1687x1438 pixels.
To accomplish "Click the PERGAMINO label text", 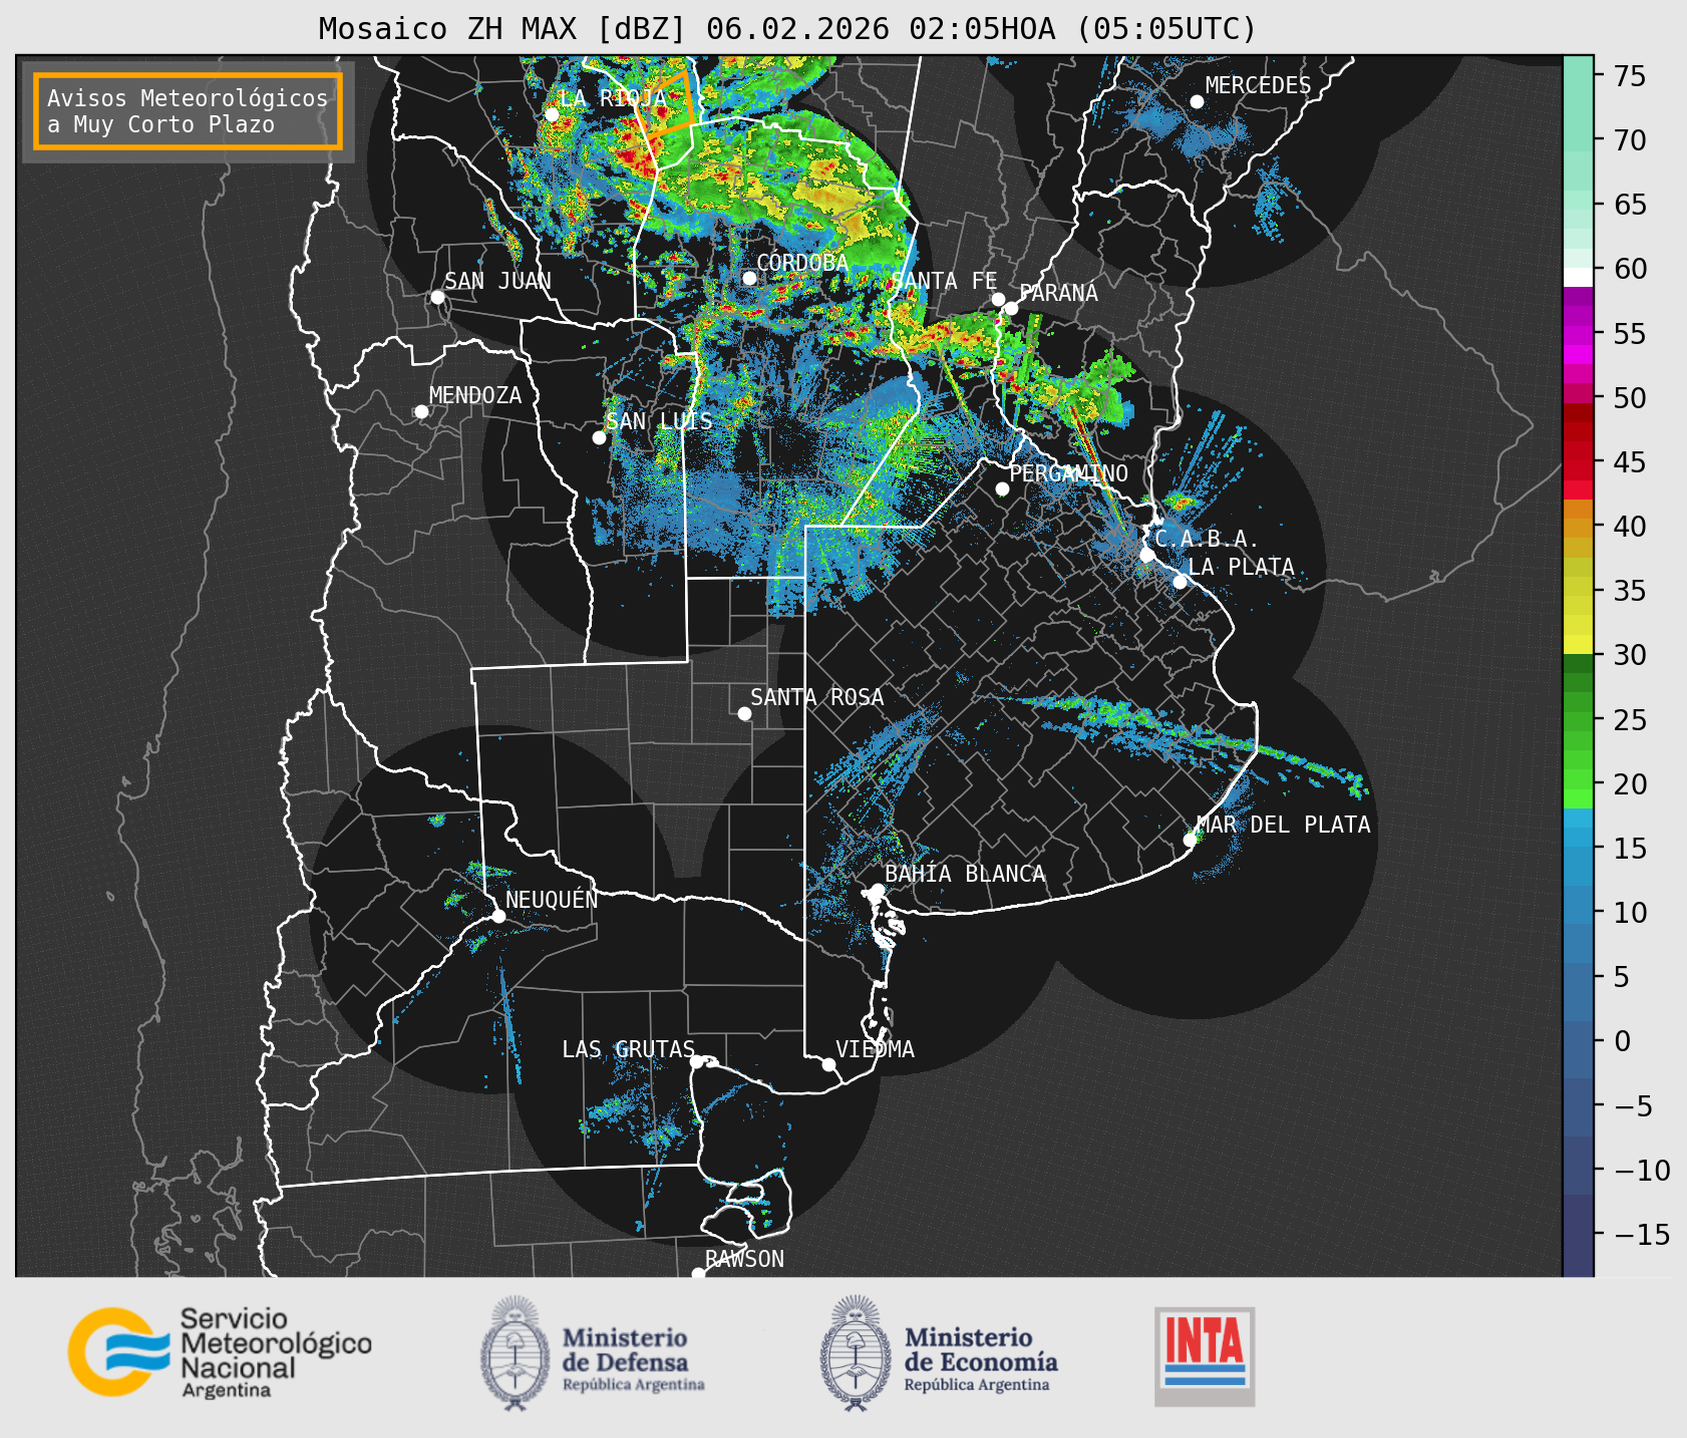I will [1069, 473].
